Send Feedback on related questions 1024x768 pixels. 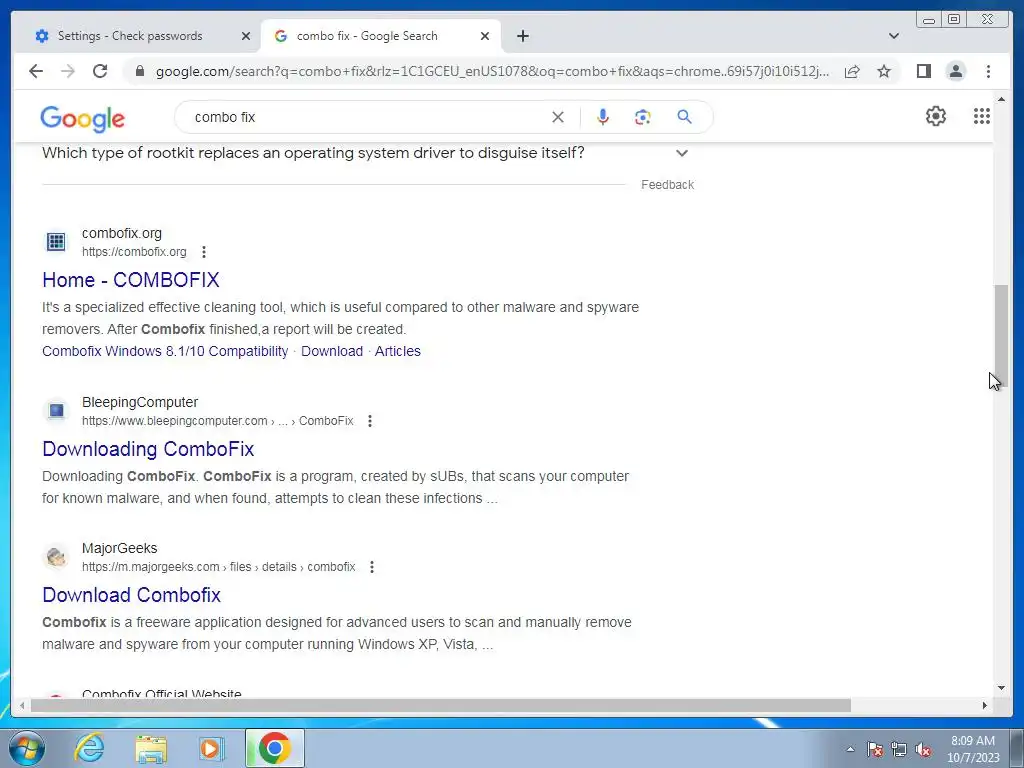(667, 185)
